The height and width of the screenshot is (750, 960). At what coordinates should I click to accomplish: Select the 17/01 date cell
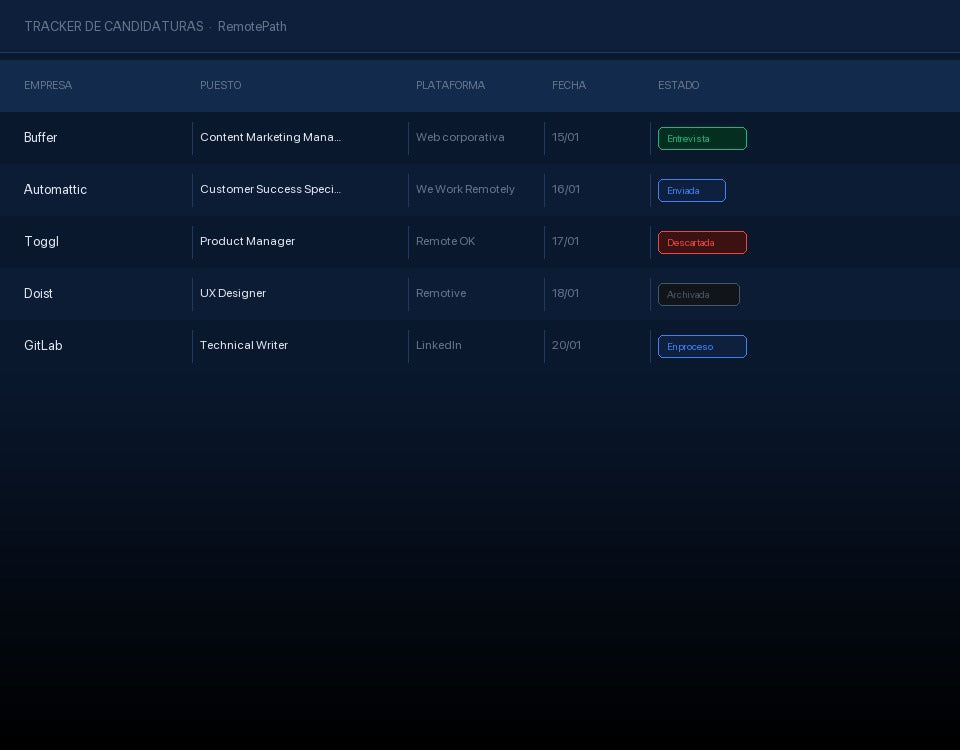[565, 241]
